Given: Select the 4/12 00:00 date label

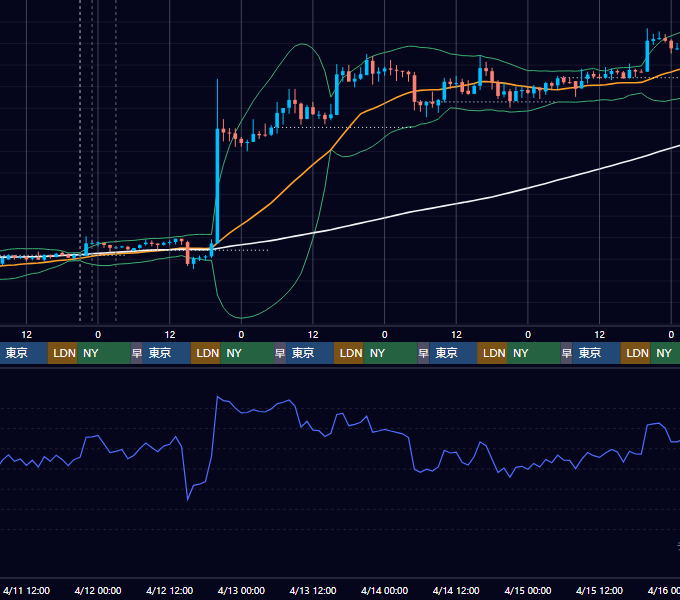Looking at the screenshot, I should click(x=98, y=590).
